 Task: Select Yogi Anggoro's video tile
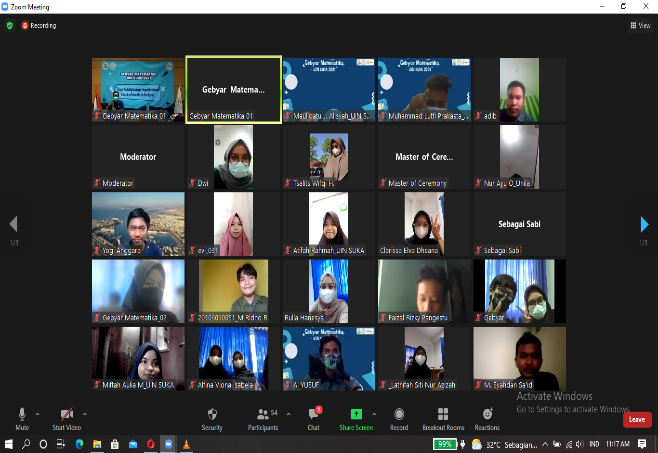click(x=138, y=224)
